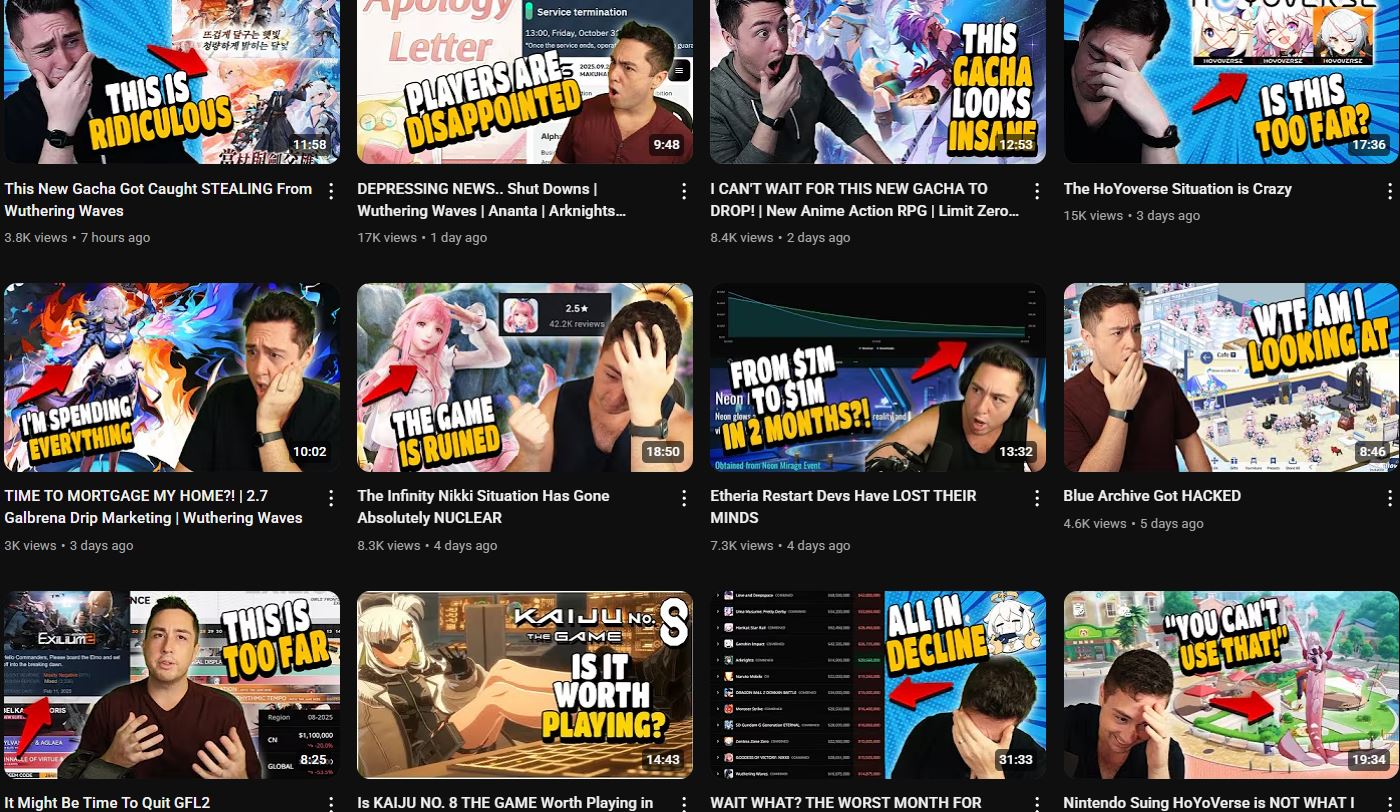
Task: Open title 'The HoYoverse Situation is Crazy'
Action: [x=1177, y=189]
